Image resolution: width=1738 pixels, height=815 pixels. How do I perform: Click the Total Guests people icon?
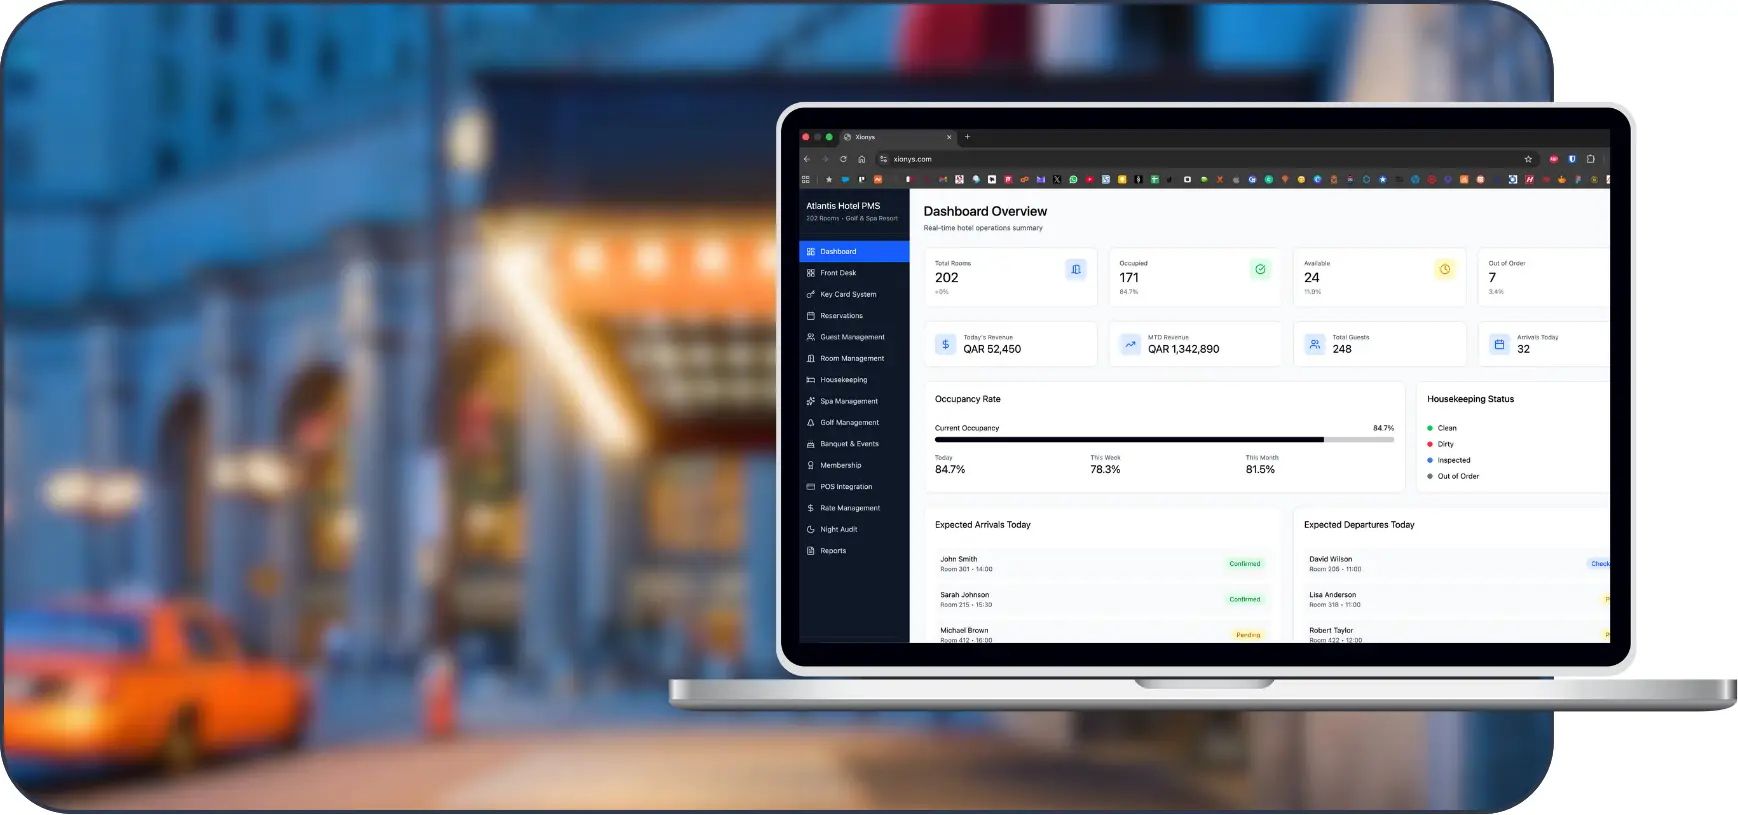pos(1314,345)
